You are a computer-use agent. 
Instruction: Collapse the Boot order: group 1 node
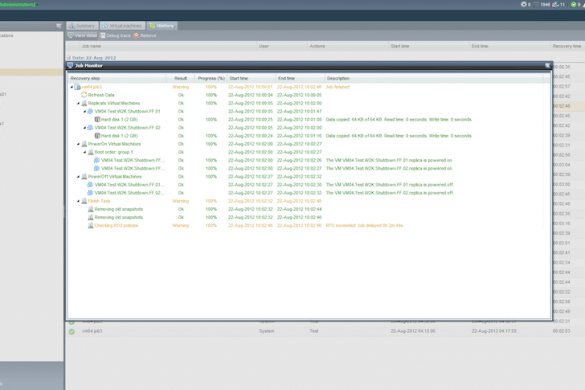(85, 152)
